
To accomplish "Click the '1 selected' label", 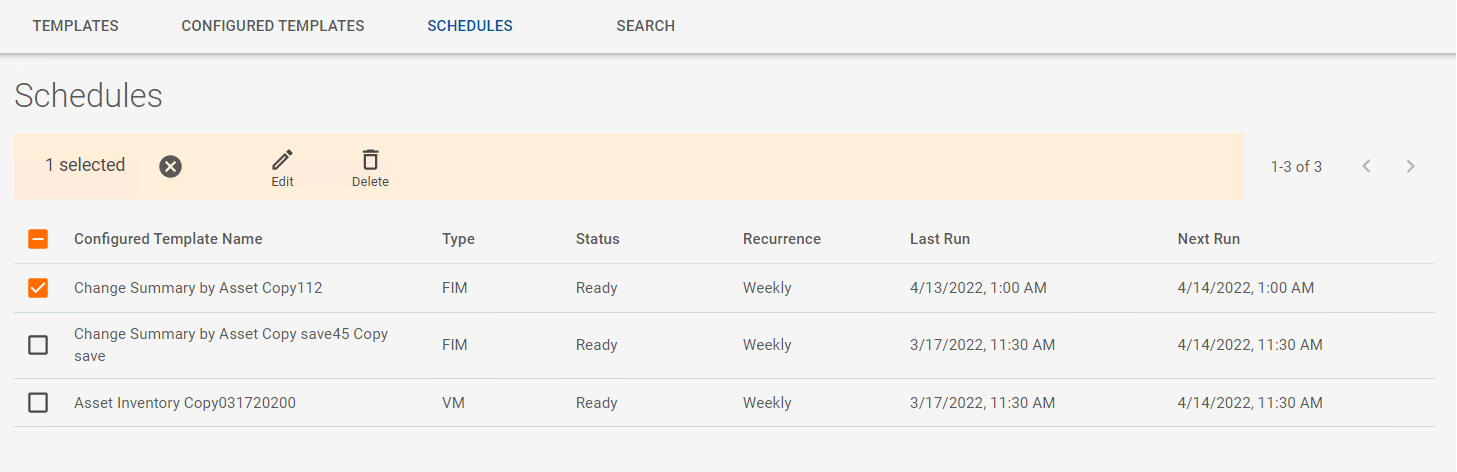I will pos(85,165).
